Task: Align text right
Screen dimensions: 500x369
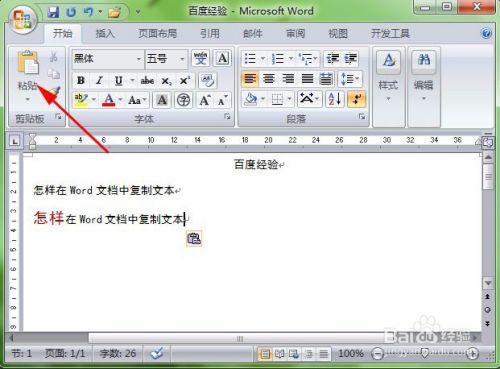Action: point(288,79)
